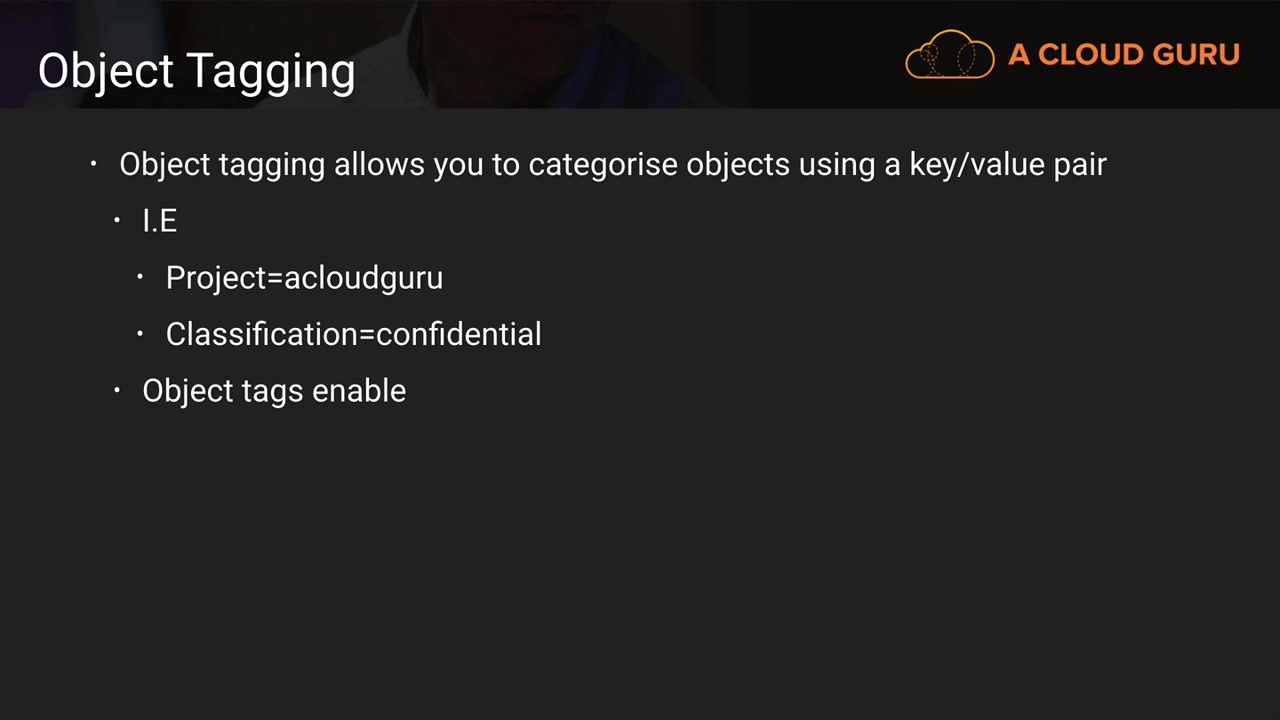Click the bullet dot before "I.E"

(117, 220)
